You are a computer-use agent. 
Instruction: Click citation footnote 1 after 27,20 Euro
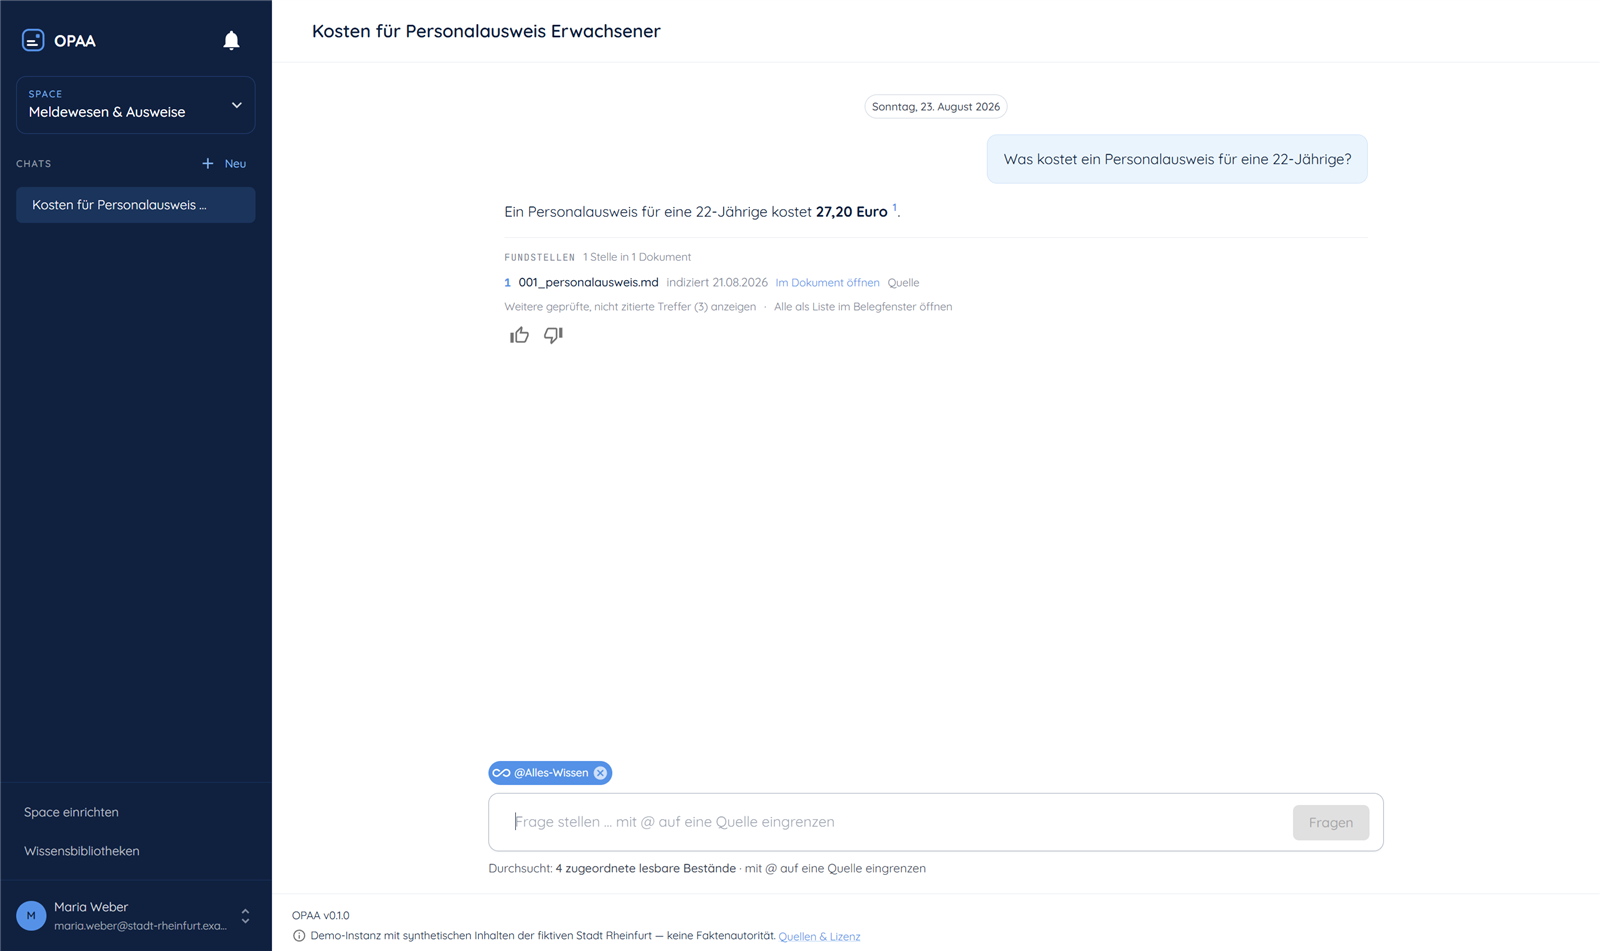pos(894,208)
